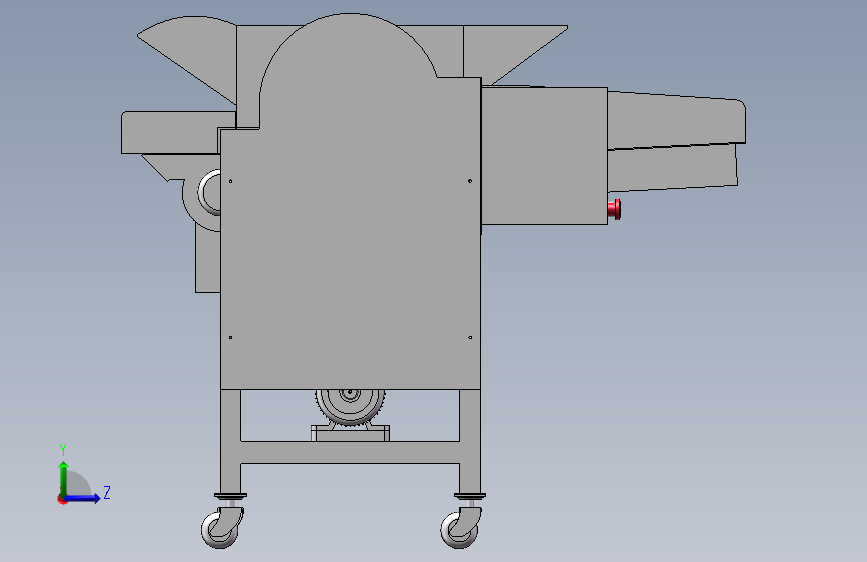This screenshot has width=867, height=562.
Task: Select the lower-left screw hole on the panel
Action: (231, 337)
